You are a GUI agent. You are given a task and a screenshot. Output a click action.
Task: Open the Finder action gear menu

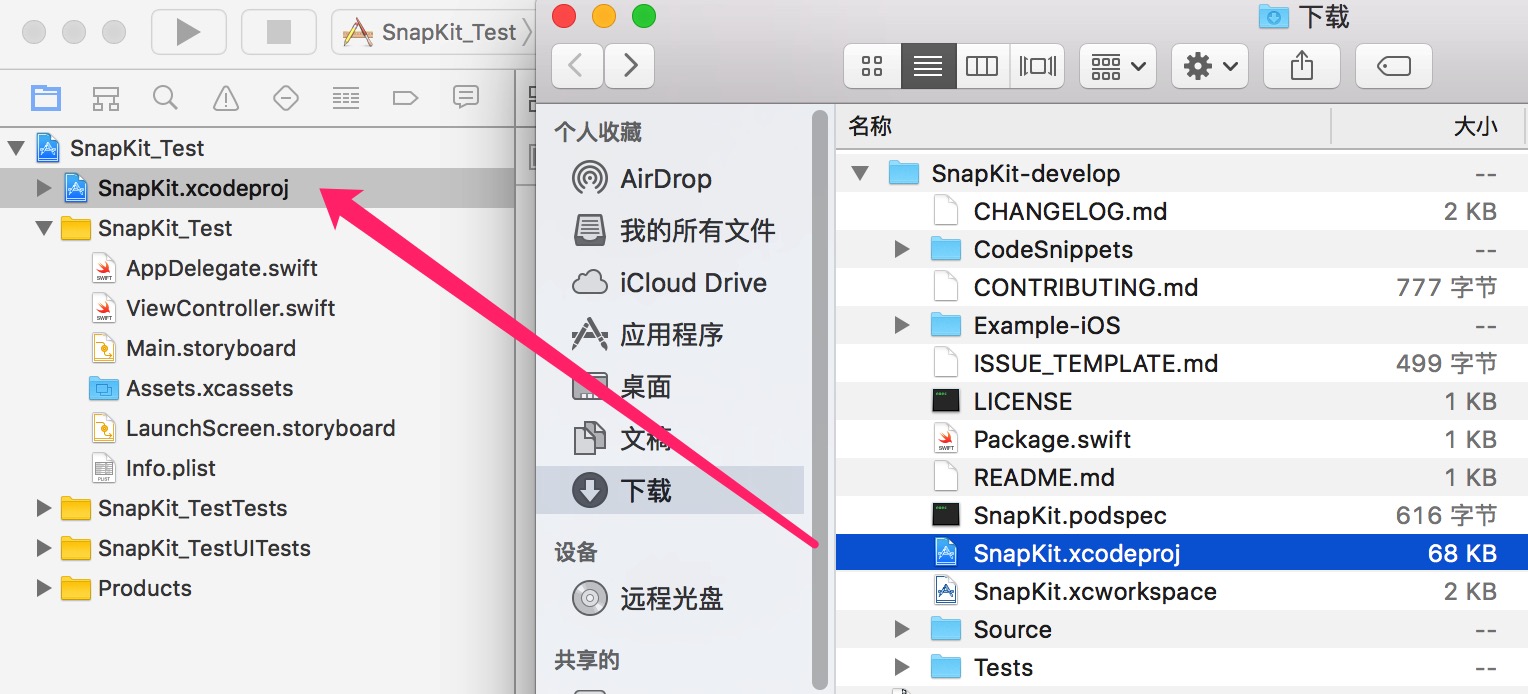pos(1210,66)
